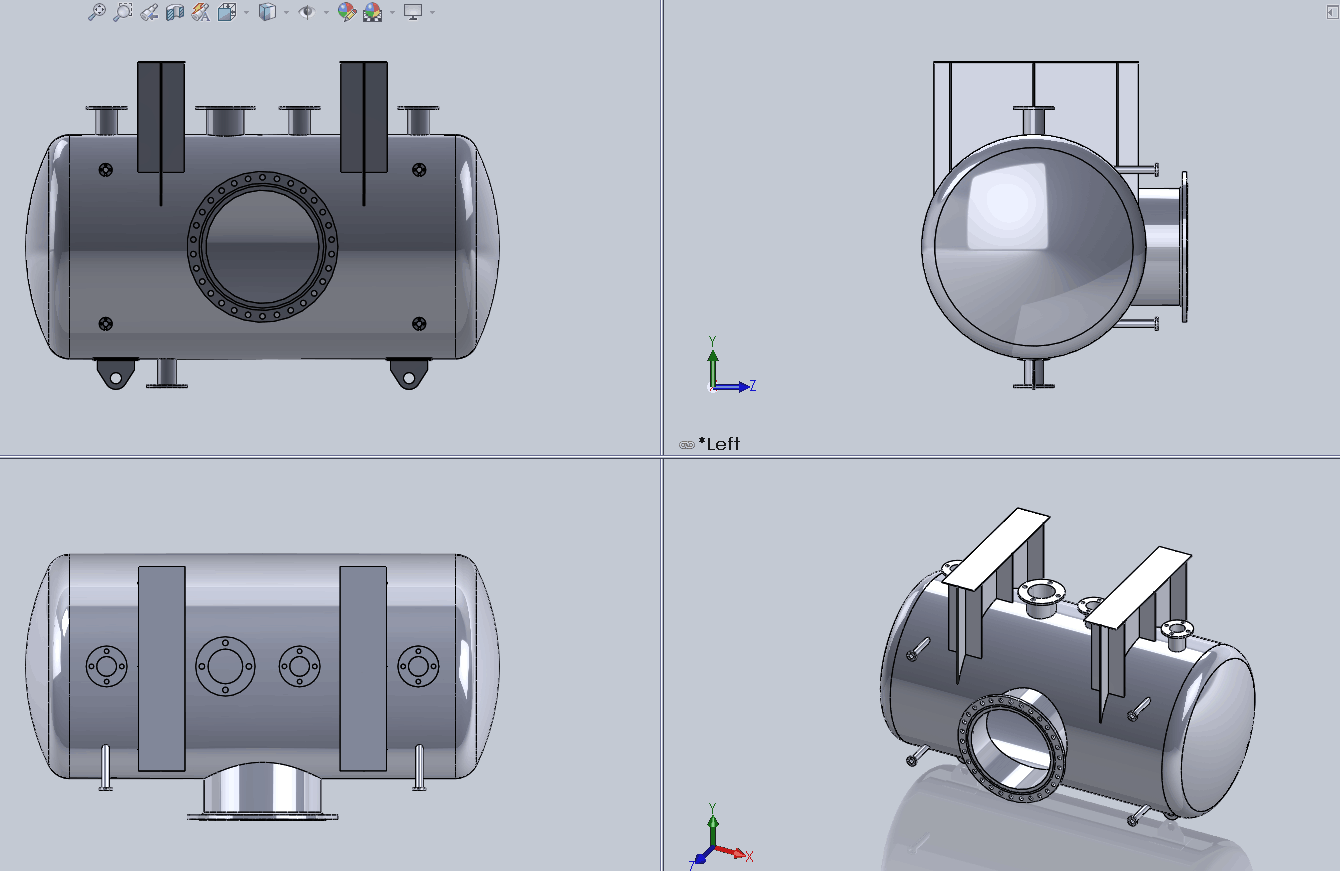1340x871 pixels.
Task: Click the View Orientation cube icon
Action: (227, 12)
